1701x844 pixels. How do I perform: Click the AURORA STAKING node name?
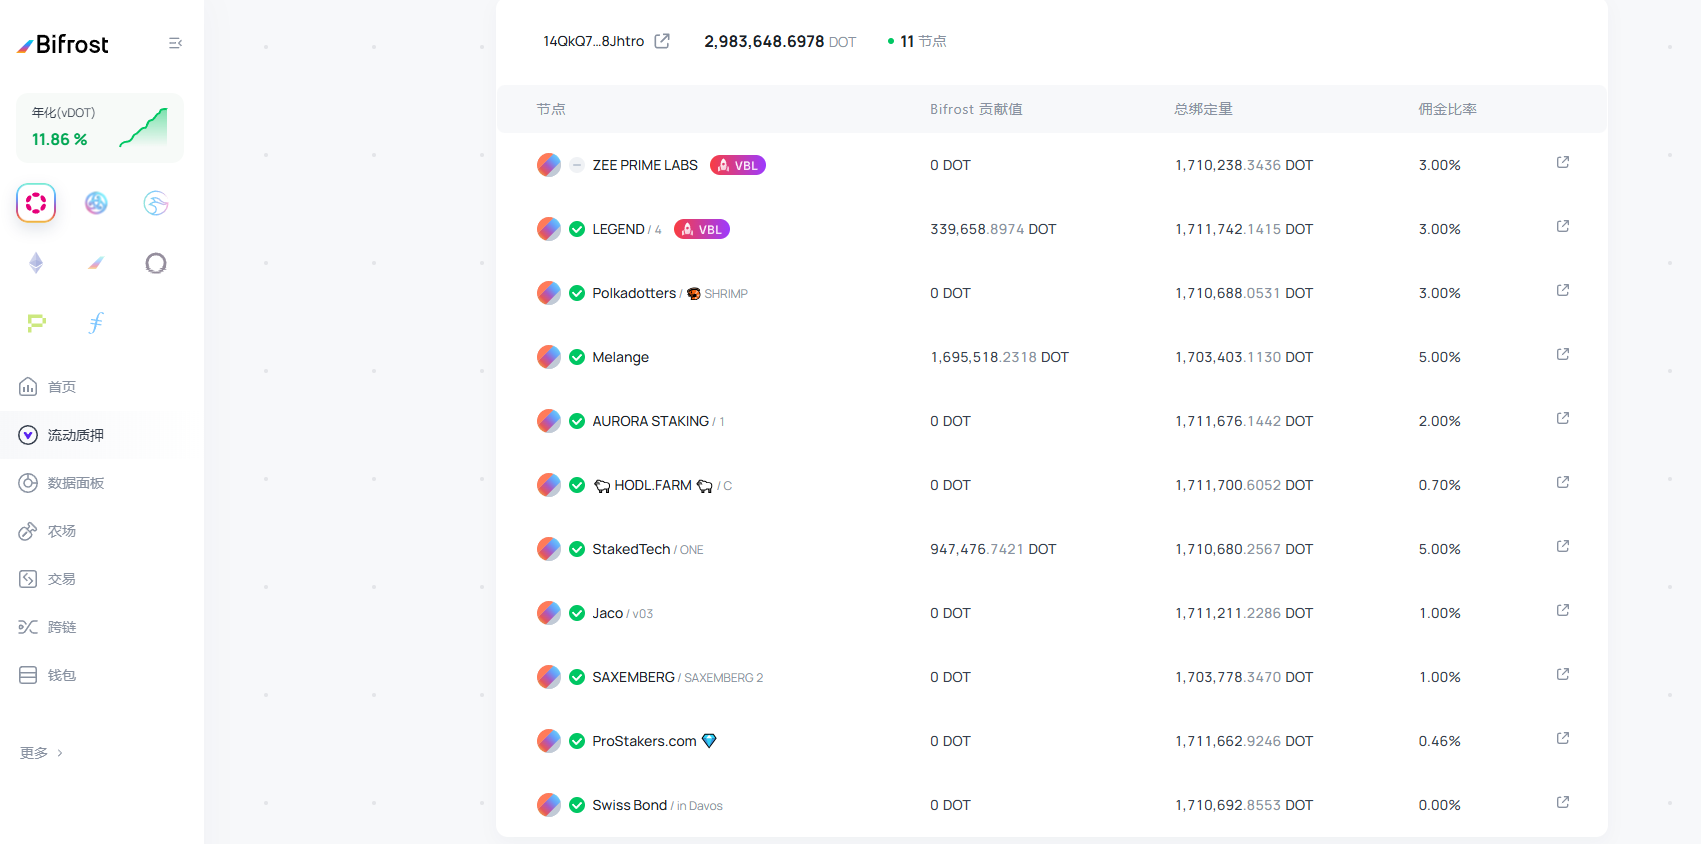[x=650, y=421]
